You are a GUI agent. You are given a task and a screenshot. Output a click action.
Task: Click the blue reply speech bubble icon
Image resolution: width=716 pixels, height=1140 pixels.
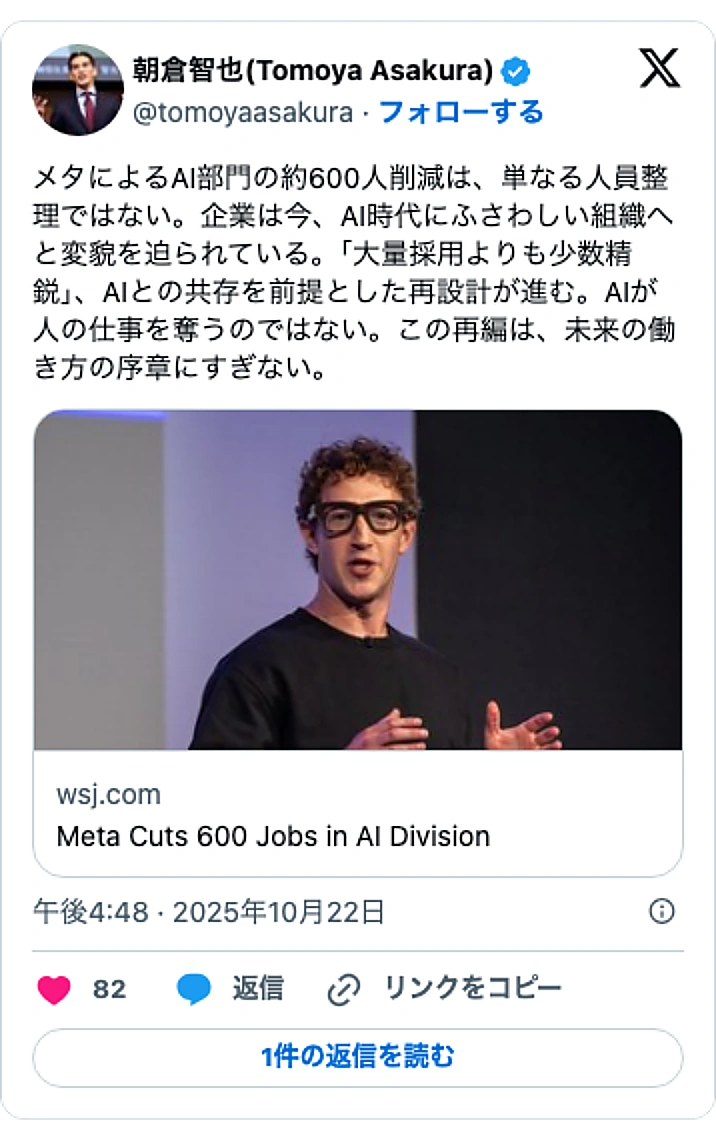coord(193,989)
